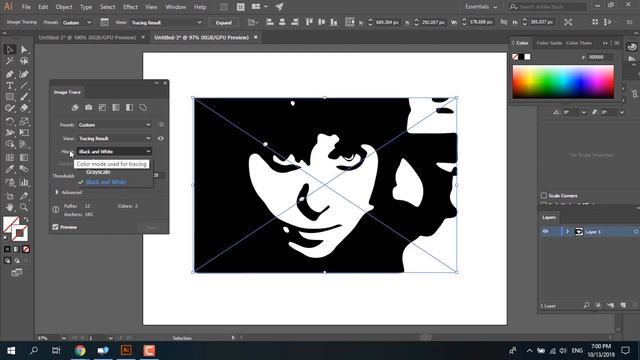The image size is (640, 360).
Task: Toggle Layer 1 visibility eye
Action: (x=546, y=231)
